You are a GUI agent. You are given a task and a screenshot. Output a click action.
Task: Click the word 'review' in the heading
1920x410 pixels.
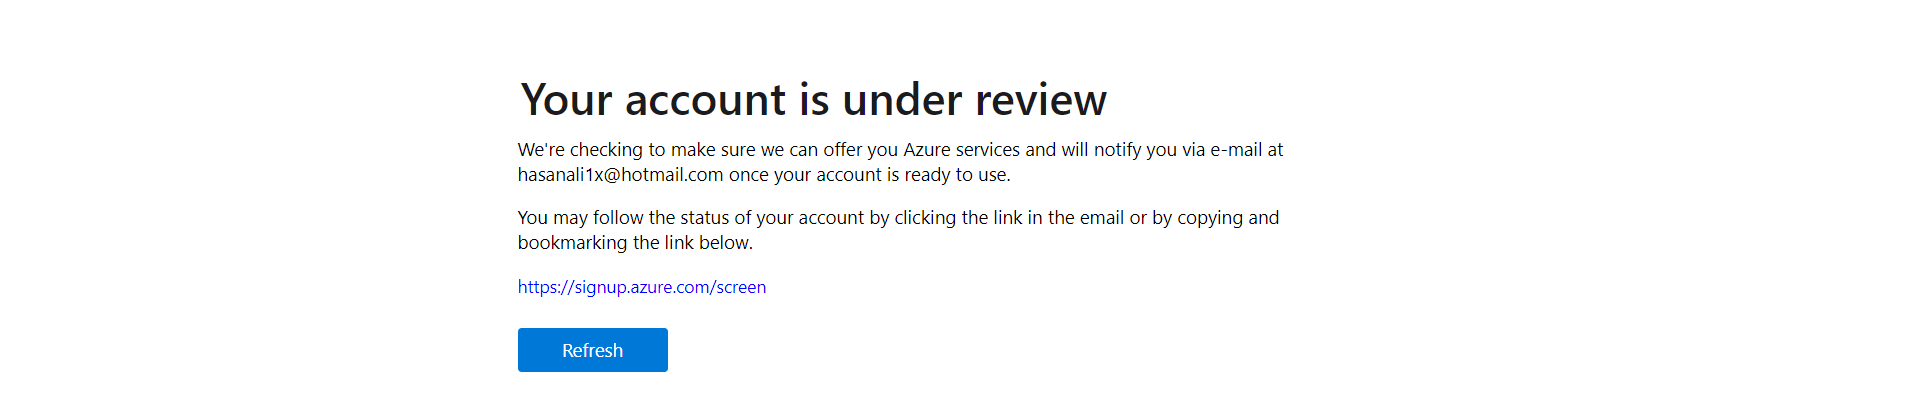[x=1041, y=100]
